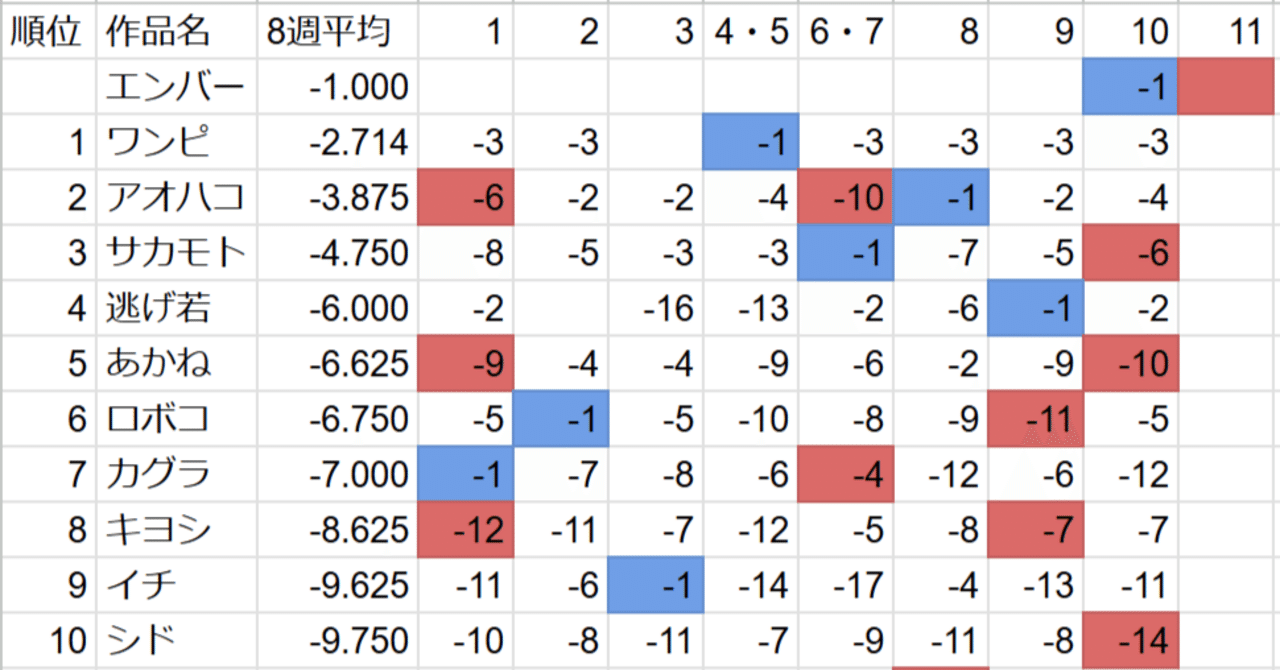Select the blue -1 cell in イチ row

coord(656,584)
